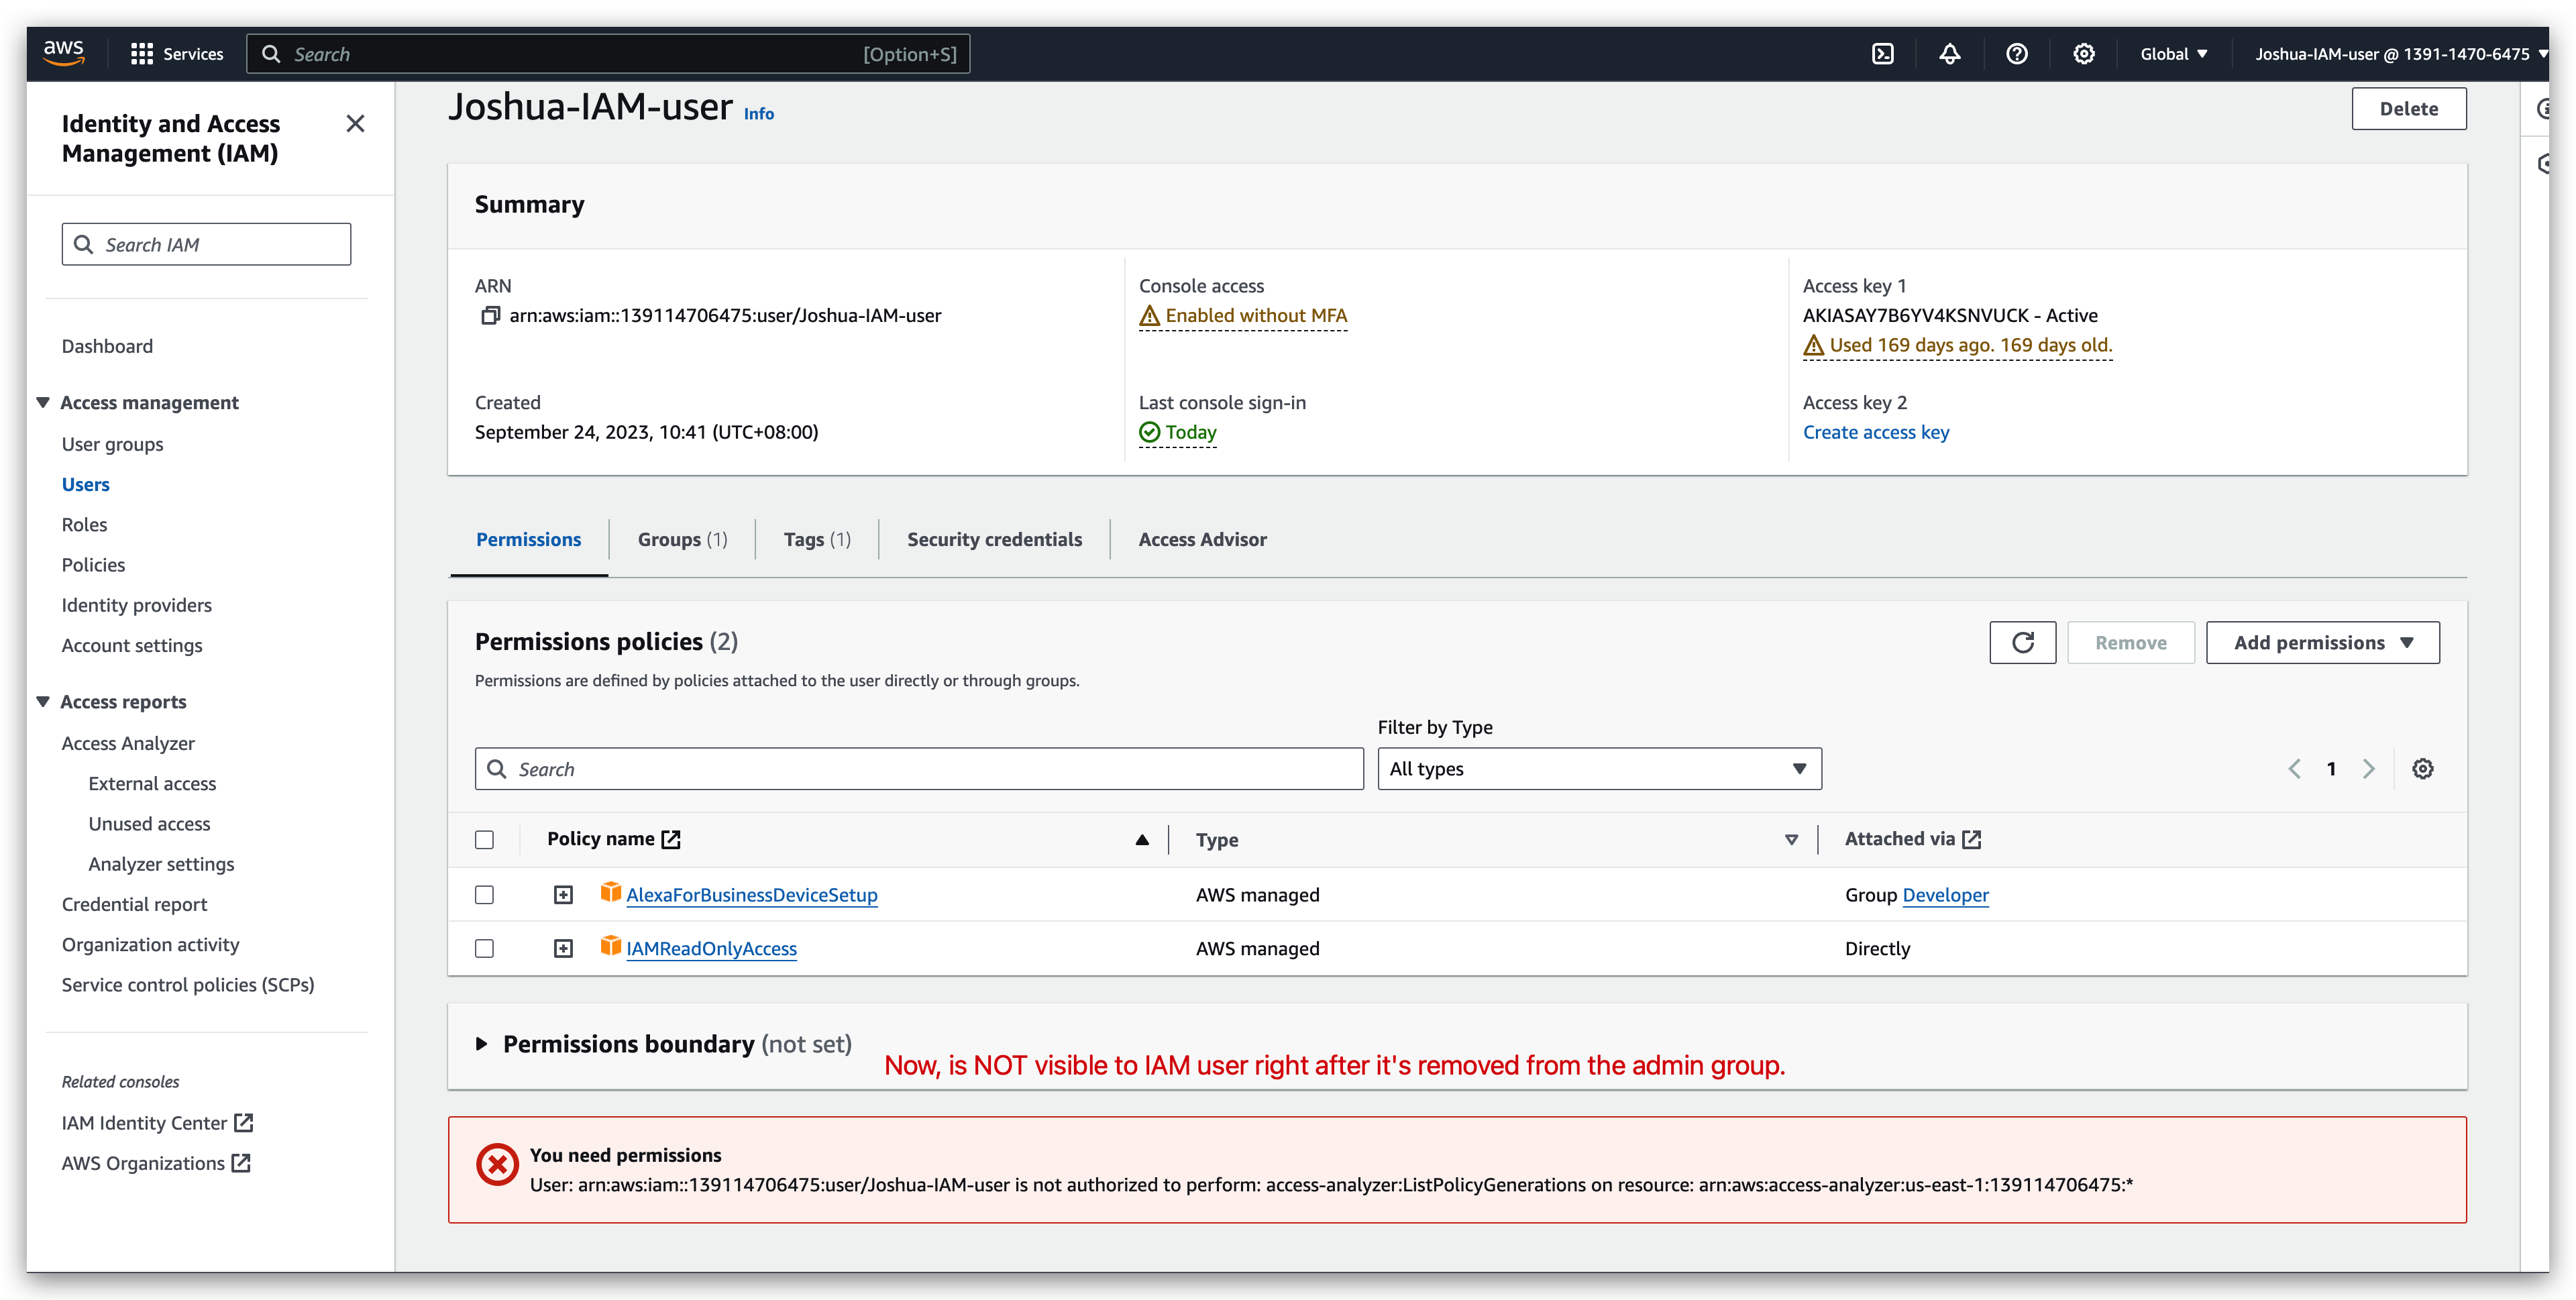
Task: Expand the Permissions boundary section
Action: [483, 1043]
